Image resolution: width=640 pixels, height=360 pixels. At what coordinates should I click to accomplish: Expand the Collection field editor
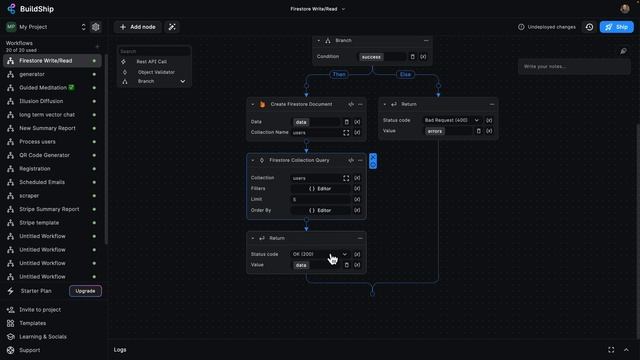346,178
